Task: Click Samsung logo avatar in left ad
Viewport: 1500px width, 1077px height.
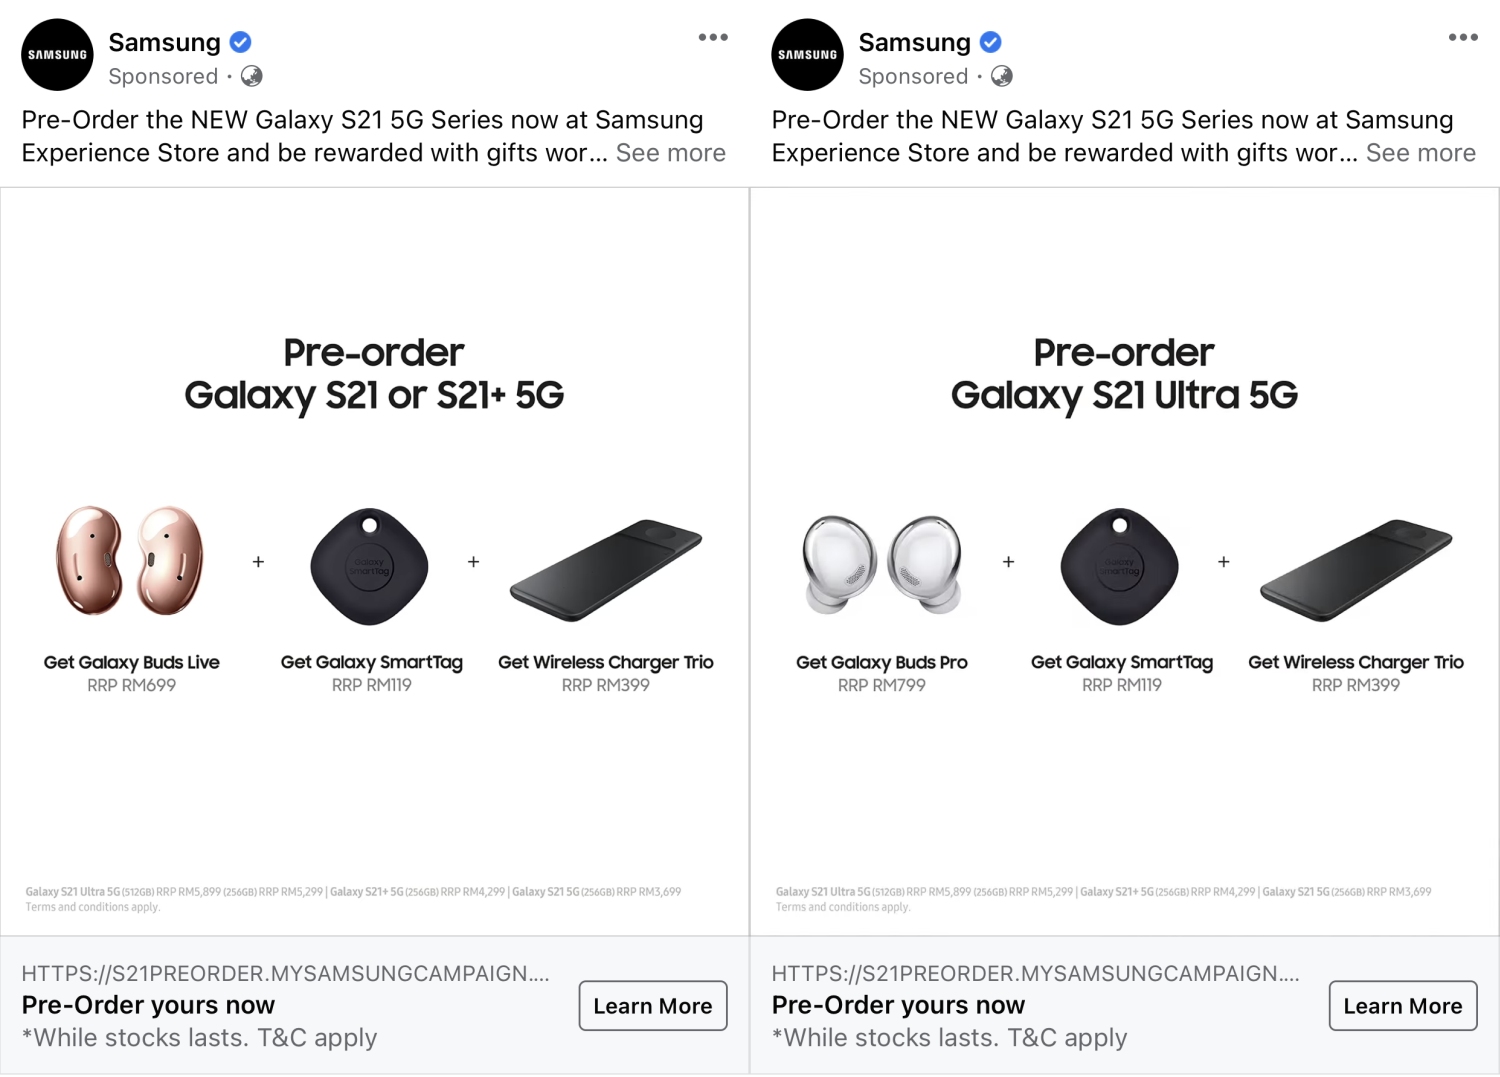Action: point(57,55)
